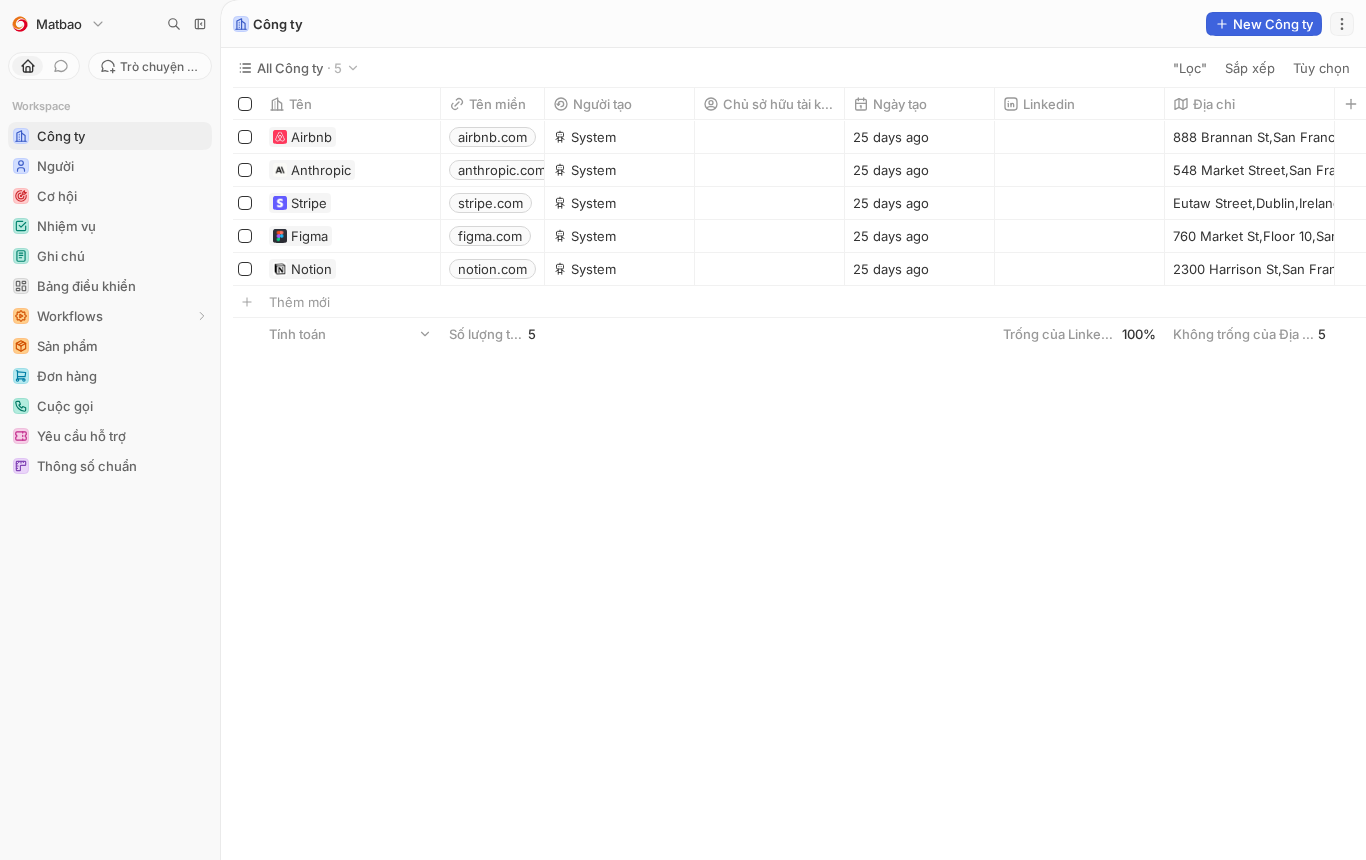Open the anthropic.com domain link
Image resolution: width=1366 pixels, height=860 pixels.
(x=497, y=170)
